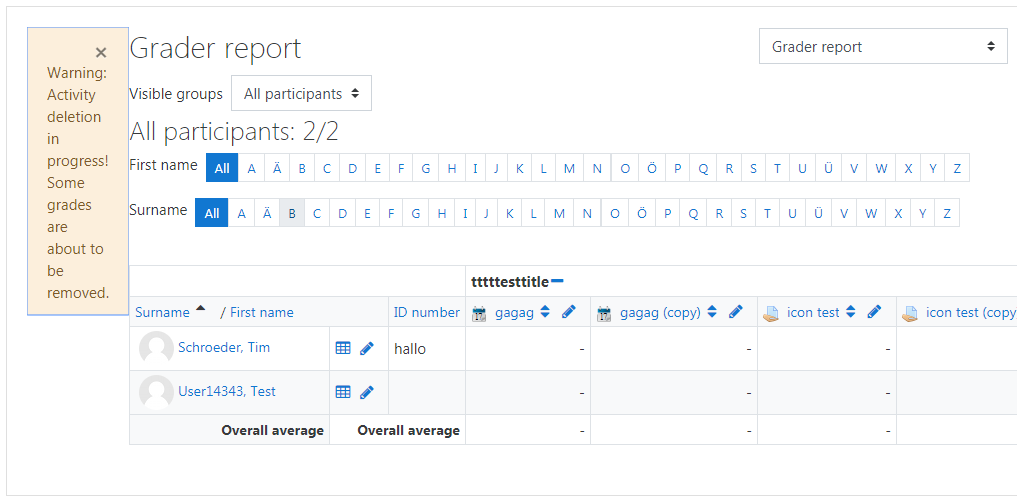This screenshot has width=1017, height=503.
Task: Open the Schroeder, Tim profile link
Action: (x=224, y=347)
